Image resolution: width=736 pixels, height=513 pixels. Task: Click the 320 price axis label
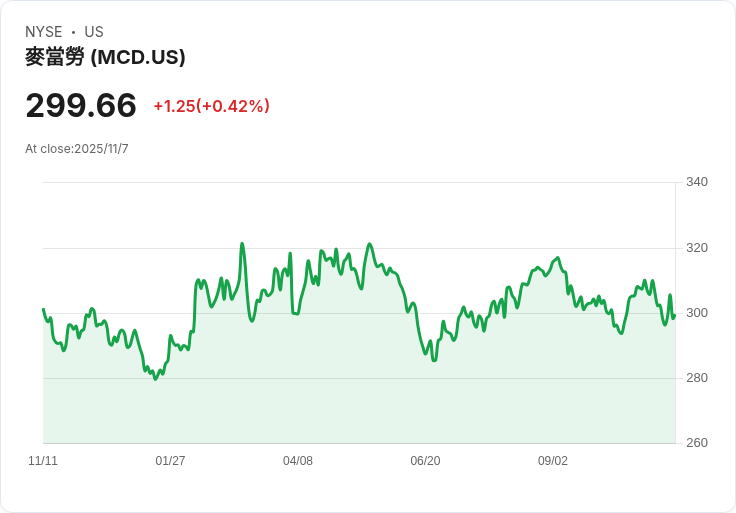[x=697, y=248]
